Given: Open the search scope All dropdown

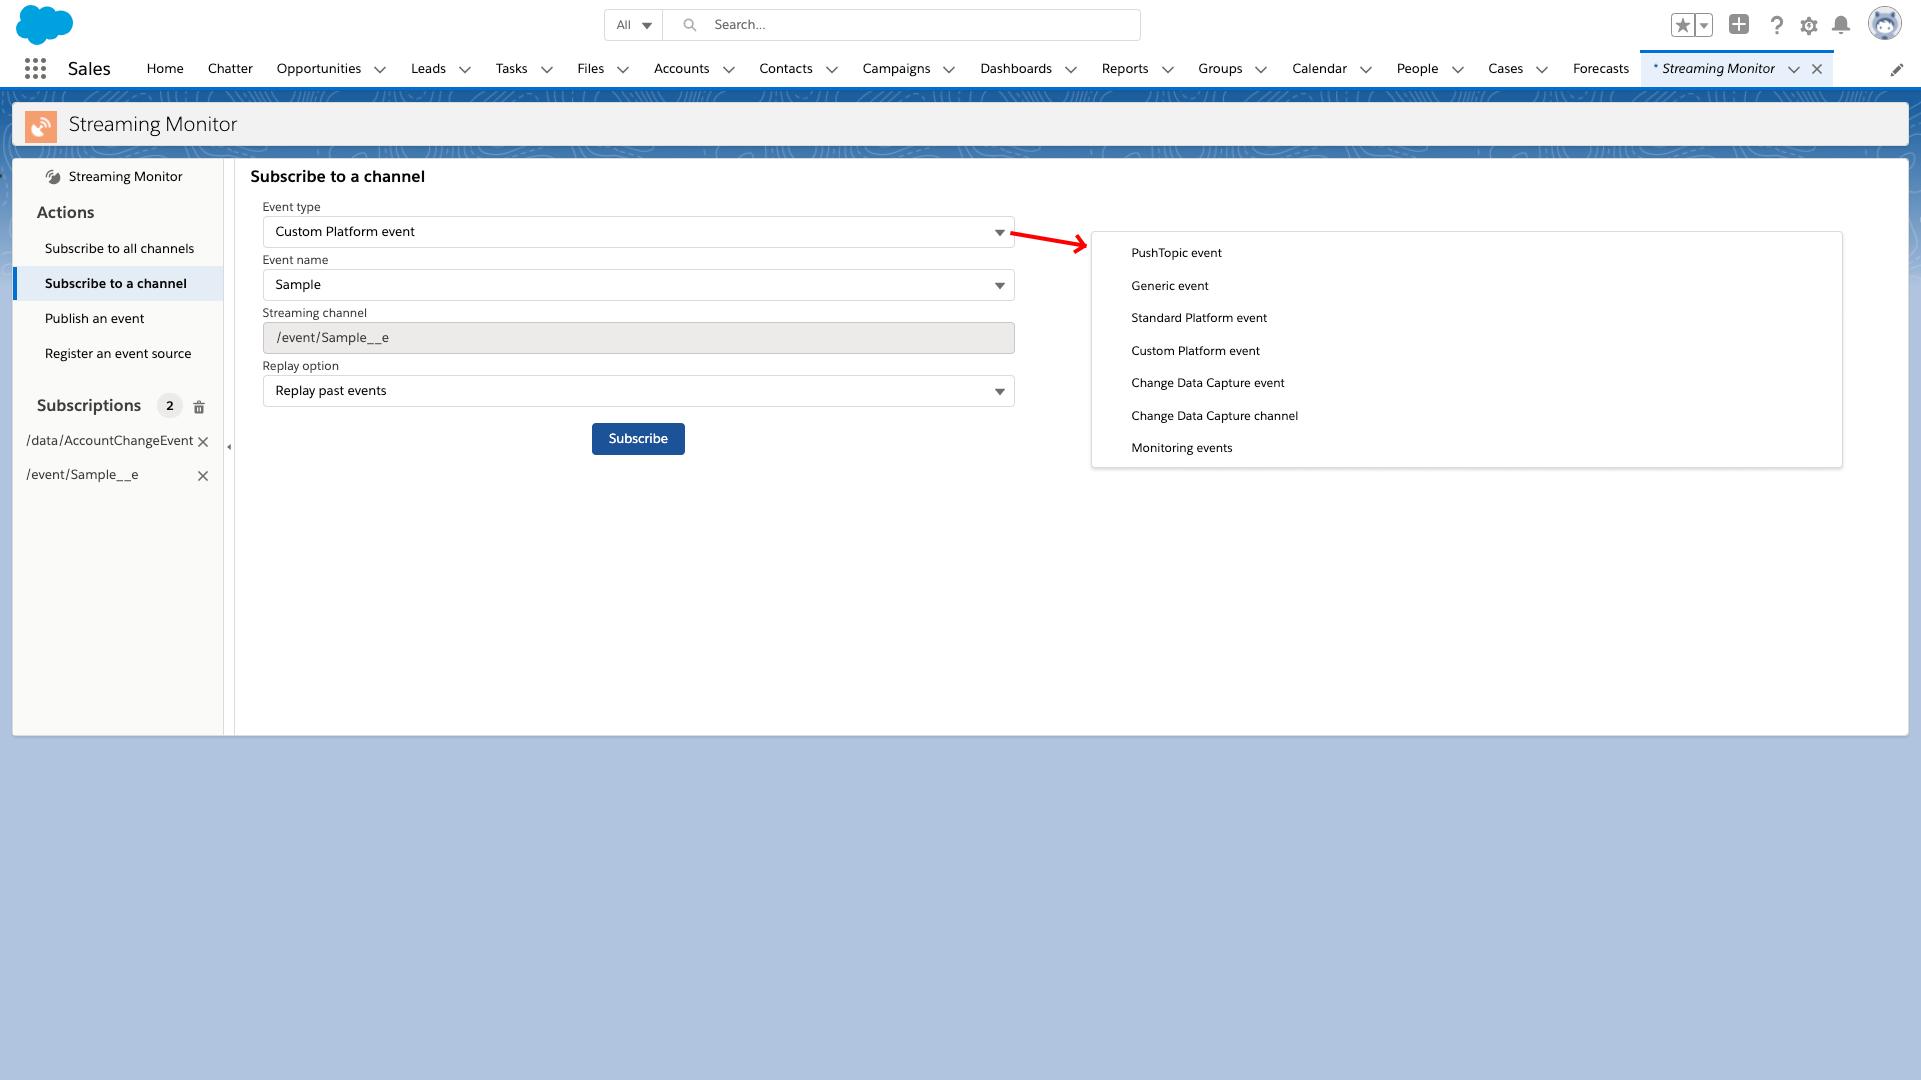Looking at the screenshot, I should tap(633, 25).
